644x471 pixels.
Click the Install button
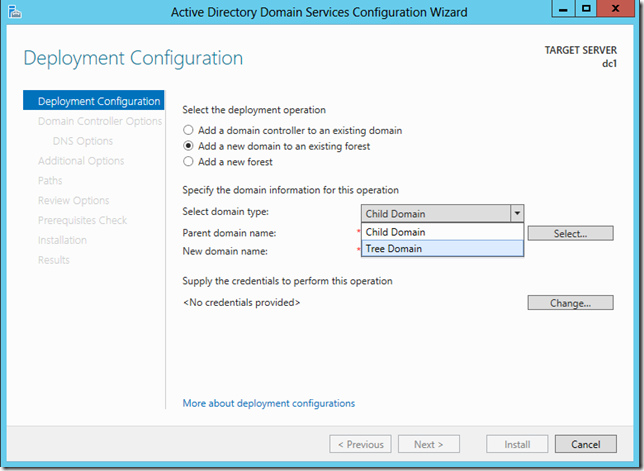pos(517,444)
